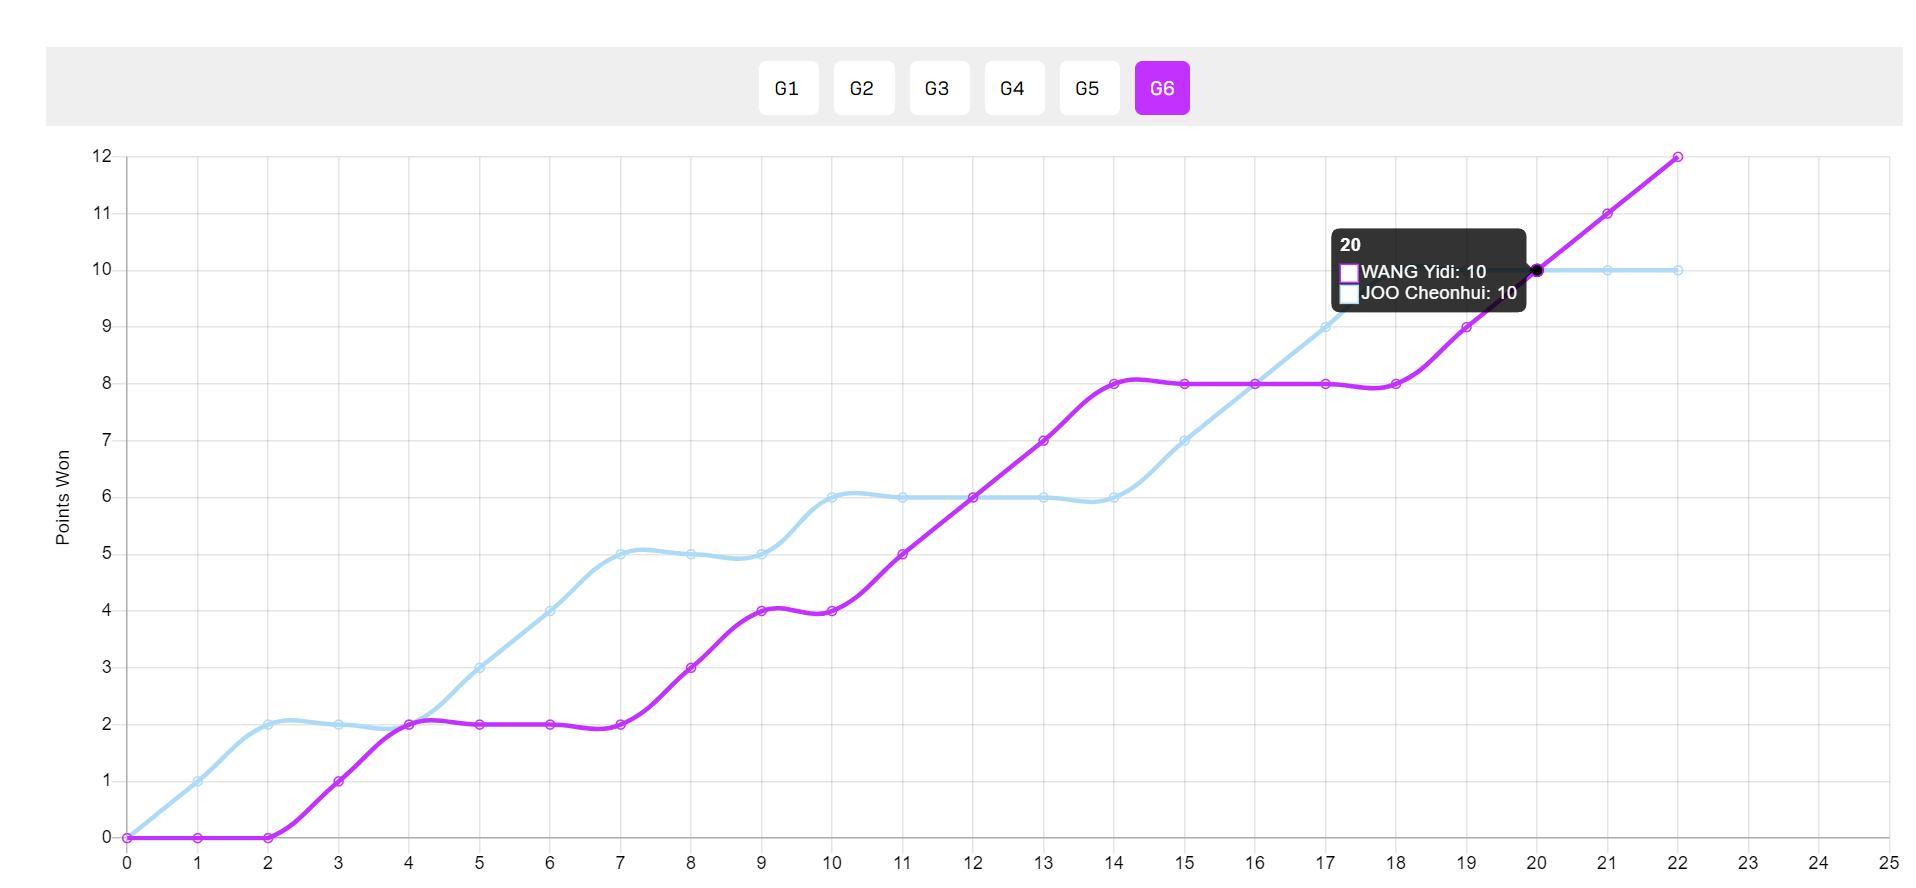Click the purple data point at rally 14

[1114, 384]
